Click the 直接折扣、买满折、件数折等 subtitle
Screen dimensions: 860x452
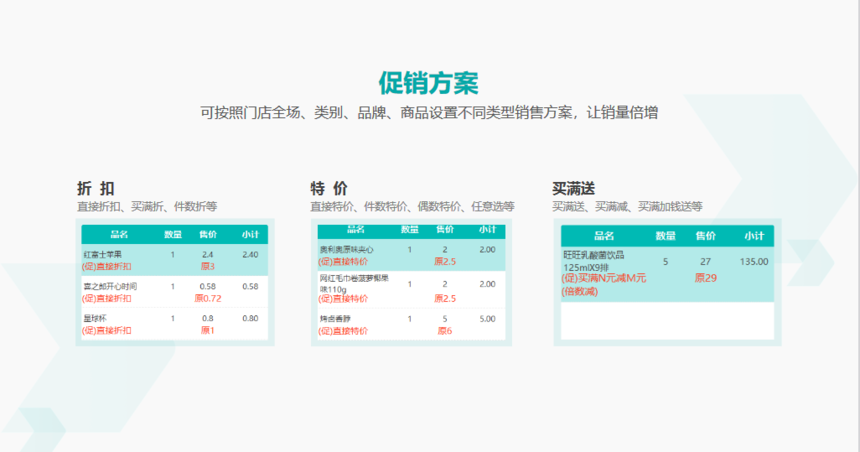click(x=147, y=207)
